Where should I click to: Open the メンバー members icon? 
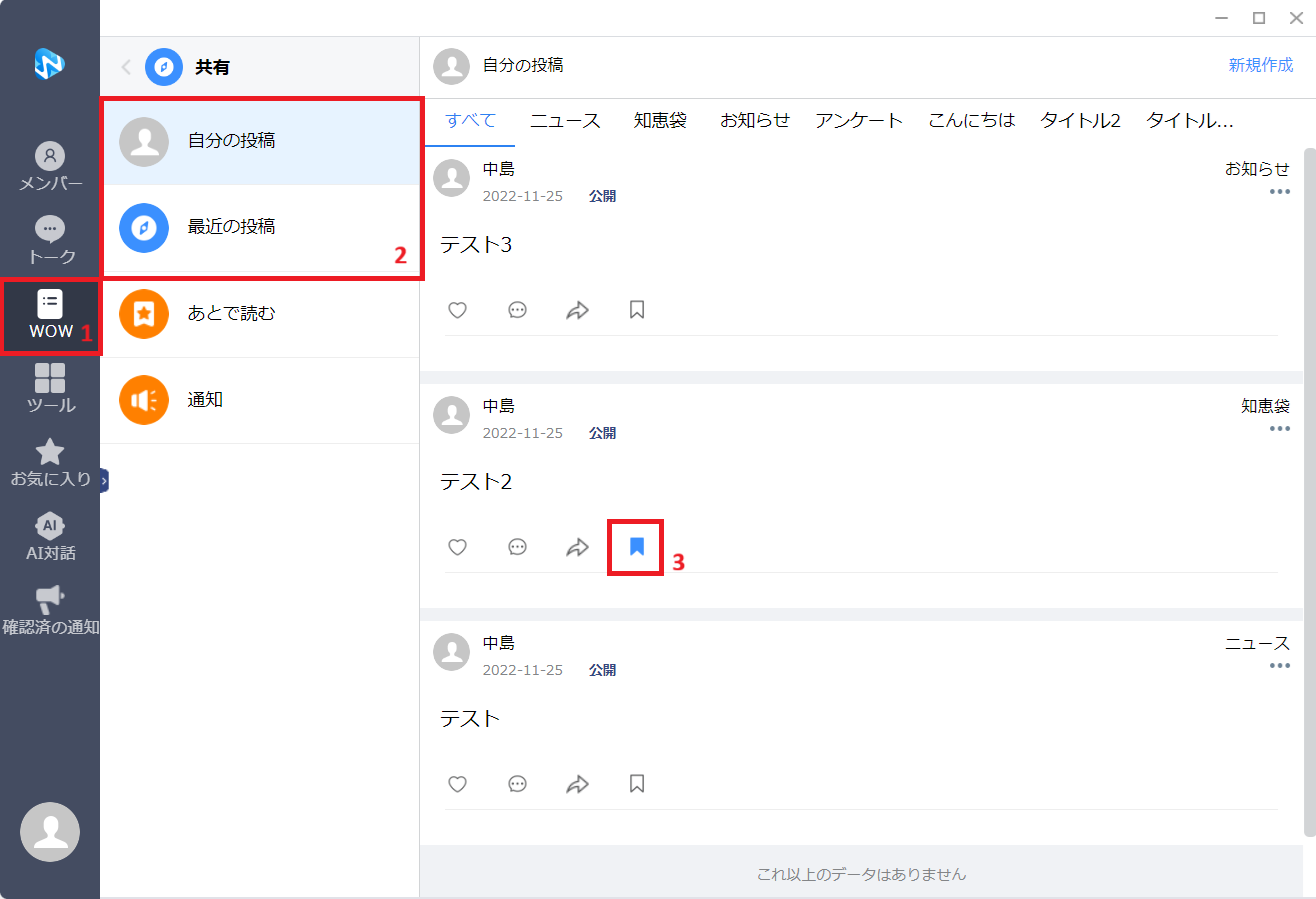click(x=50, y=167)
